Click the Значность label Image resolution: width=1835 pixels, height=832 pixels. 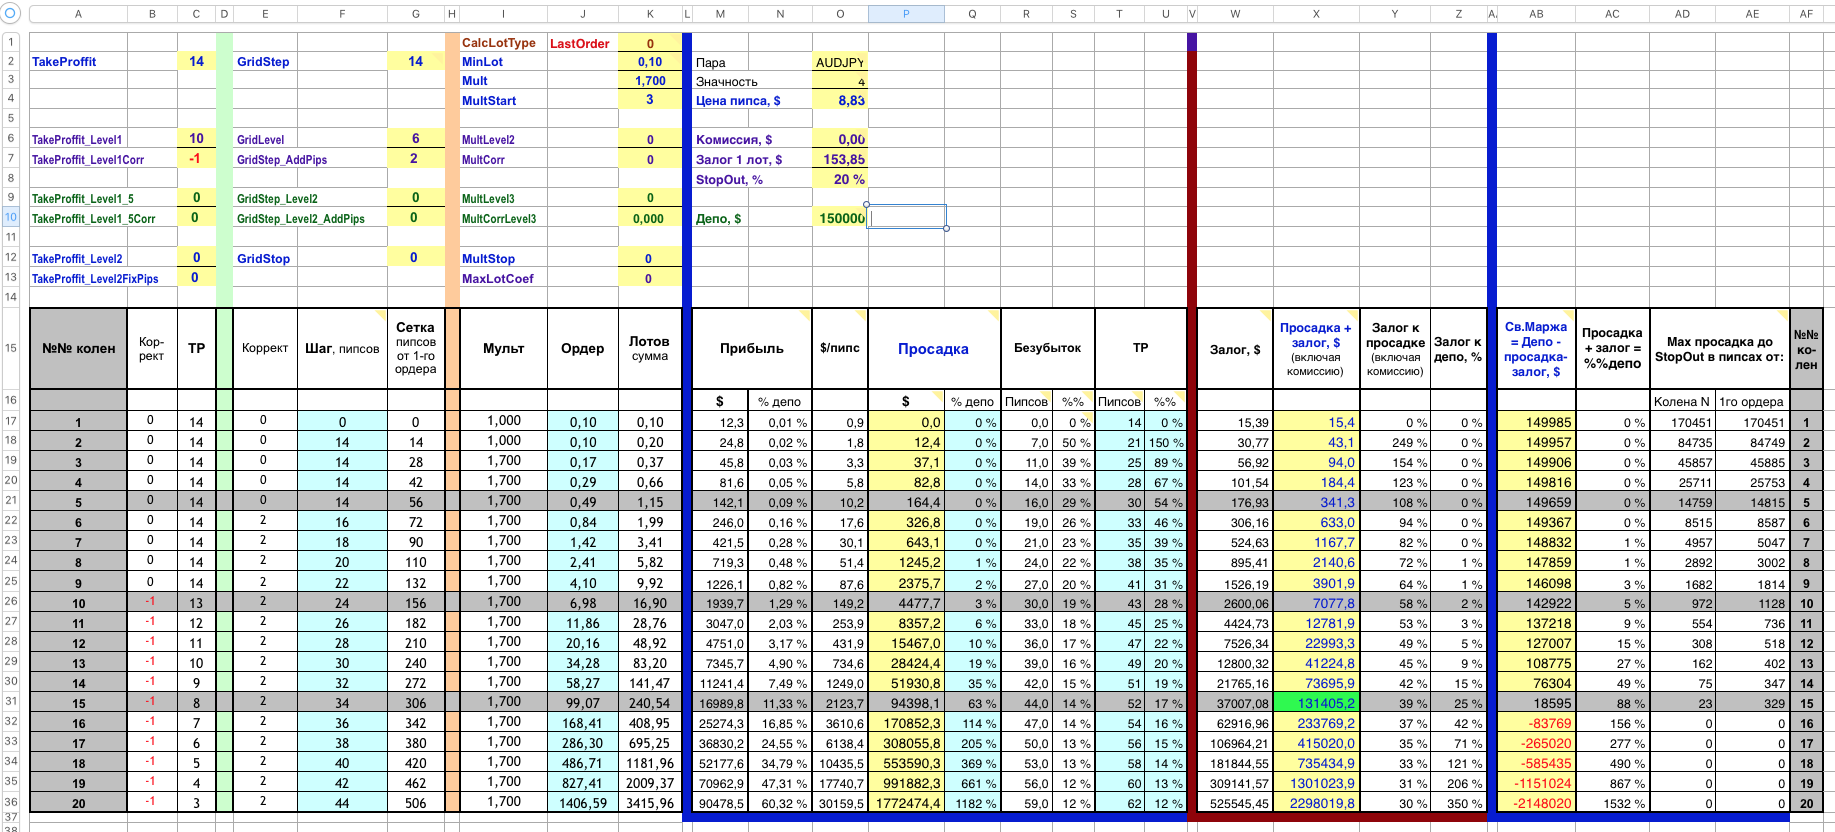tap(727, 82)
